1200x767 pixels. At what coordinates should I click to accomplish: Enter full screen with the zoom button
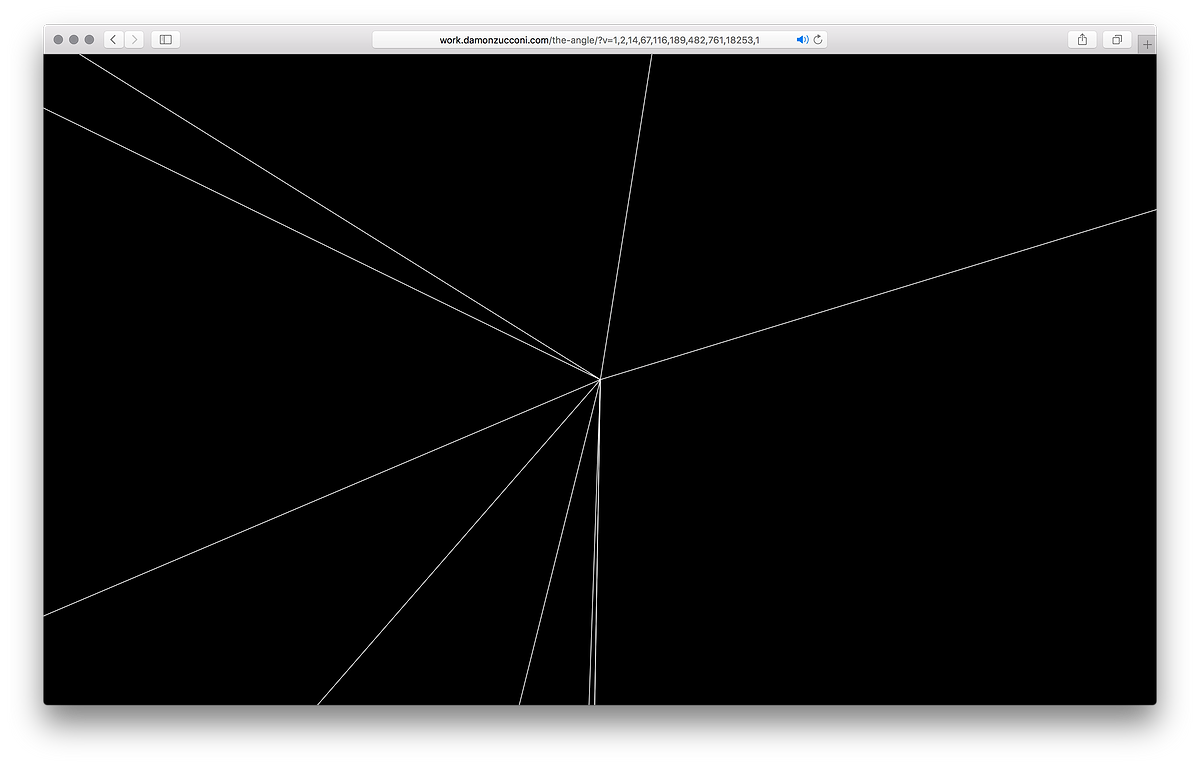click(89, 40)
